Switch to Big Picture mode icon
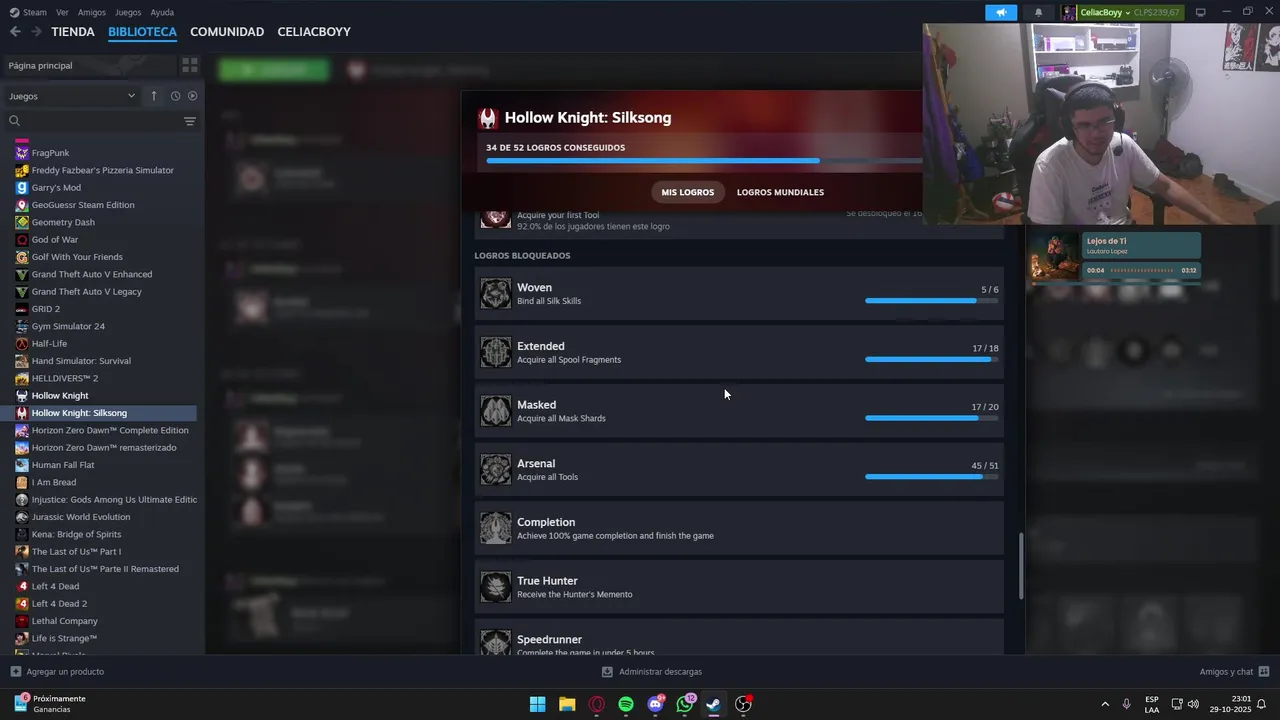Image resolution: width=1280 pixels, height=720 pixels. (x=1201, y=12)
